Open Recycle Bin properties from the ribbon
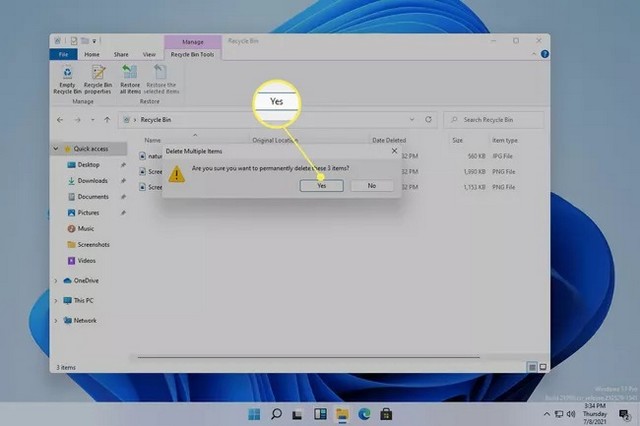Viewport: 640px width, 426px height. [x=98, y=78]
